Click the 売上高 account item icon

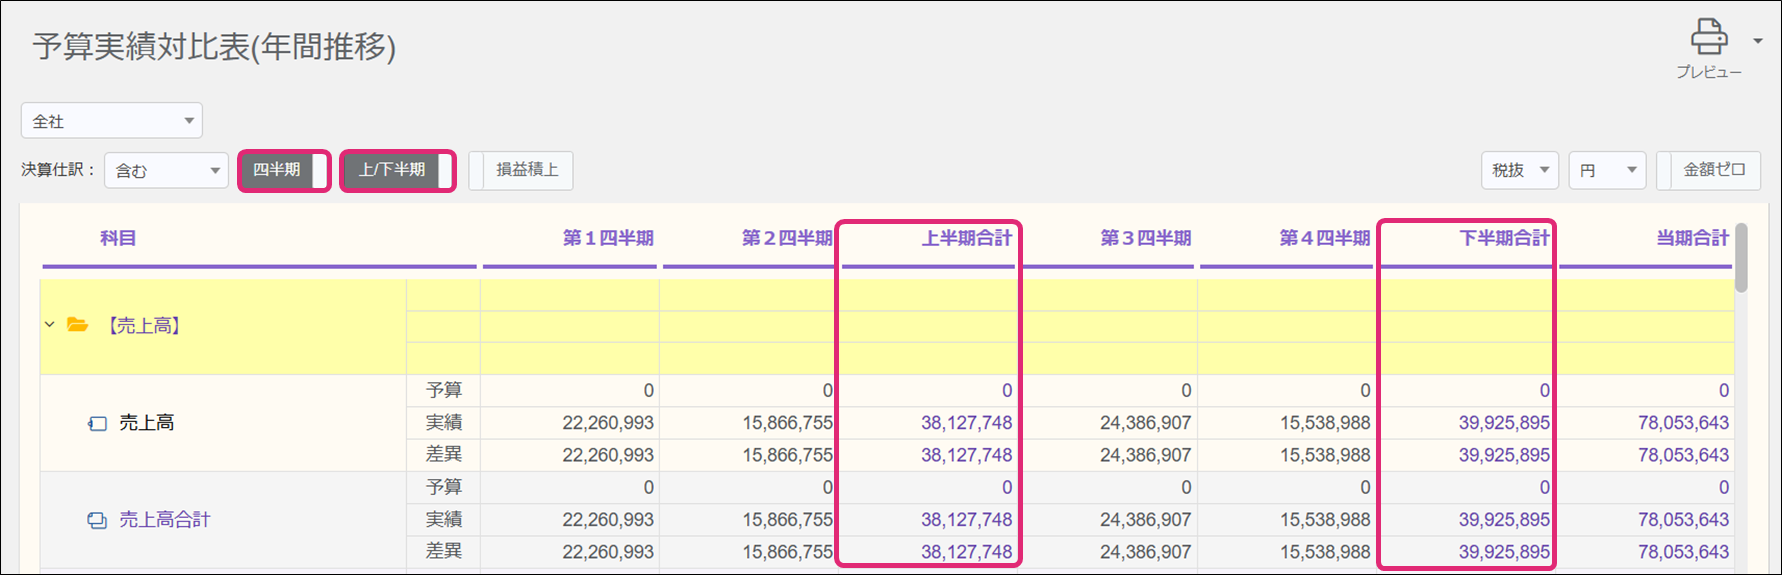click(x=97, y=423)
